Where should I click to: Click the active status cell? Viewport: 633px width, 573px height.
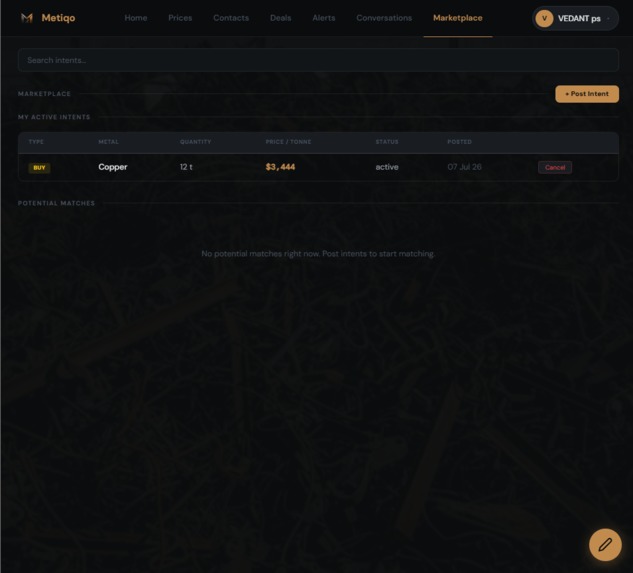pyautogui.click(x=387, y=167)
